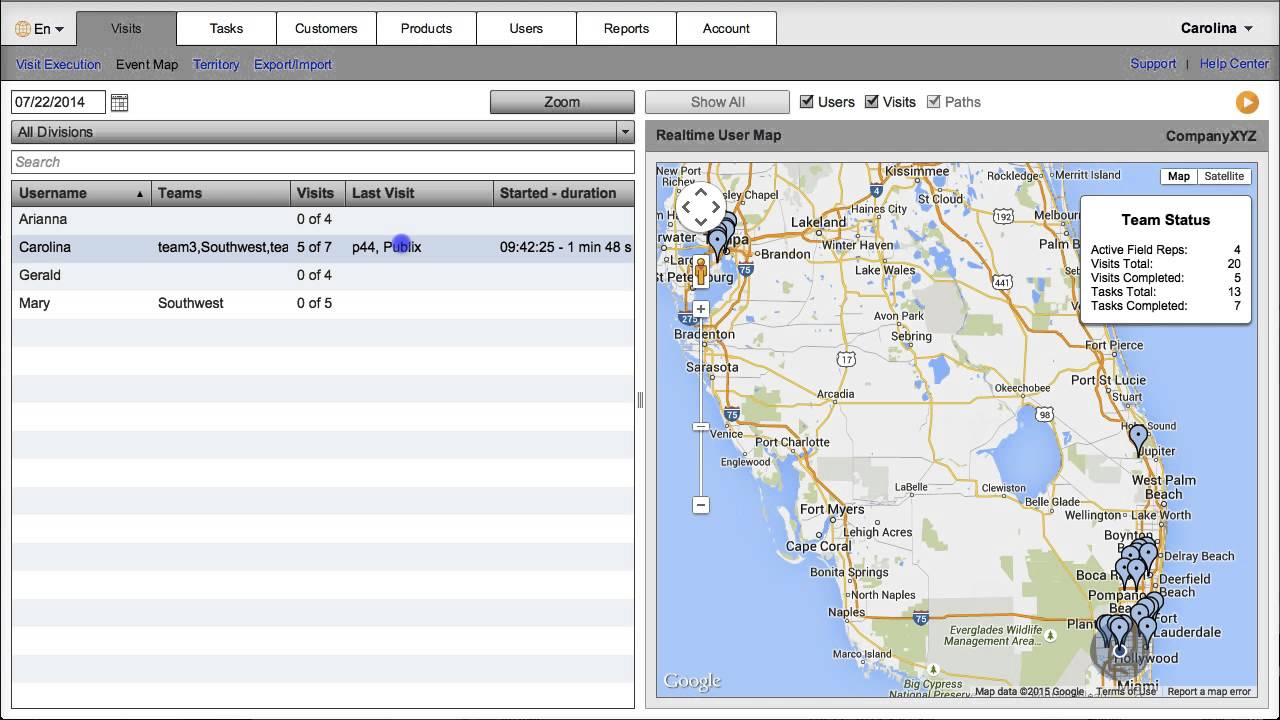Switch to the Reports tab

[626, 28]
